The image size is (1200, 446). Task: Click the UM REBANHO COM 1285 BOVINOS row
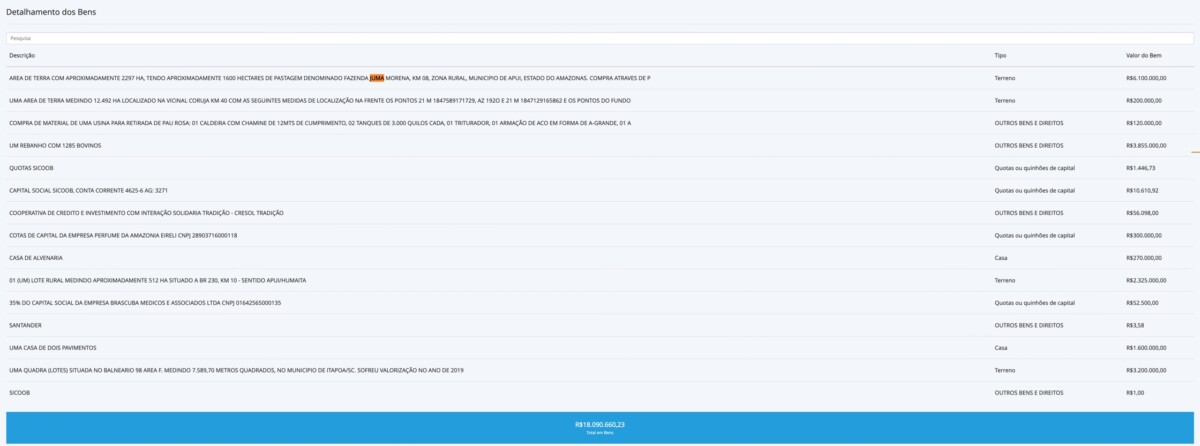(55, 146)
